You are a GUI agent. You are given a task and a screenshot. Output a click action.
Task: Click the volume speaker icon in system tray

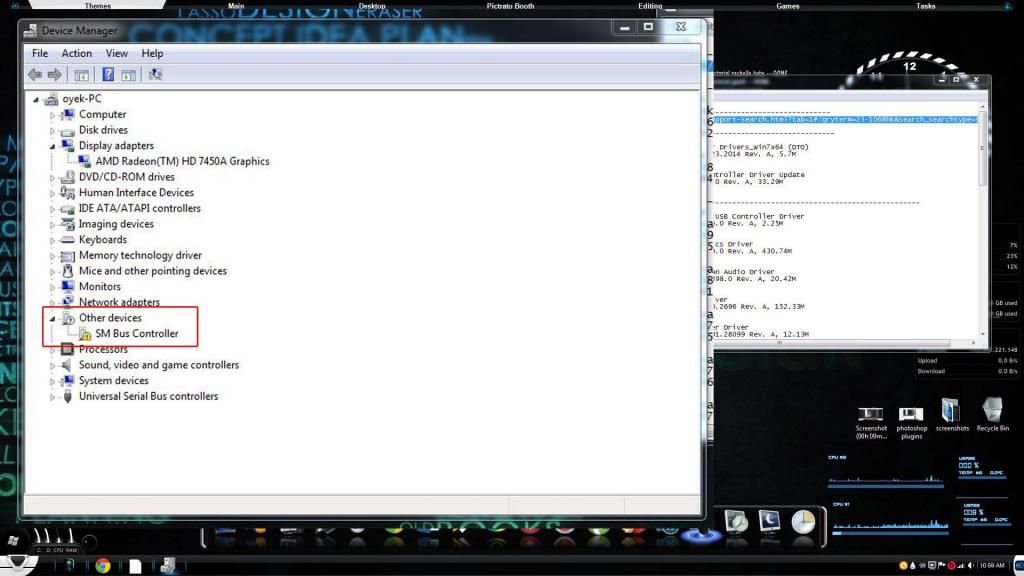click(x=971, y=566)
